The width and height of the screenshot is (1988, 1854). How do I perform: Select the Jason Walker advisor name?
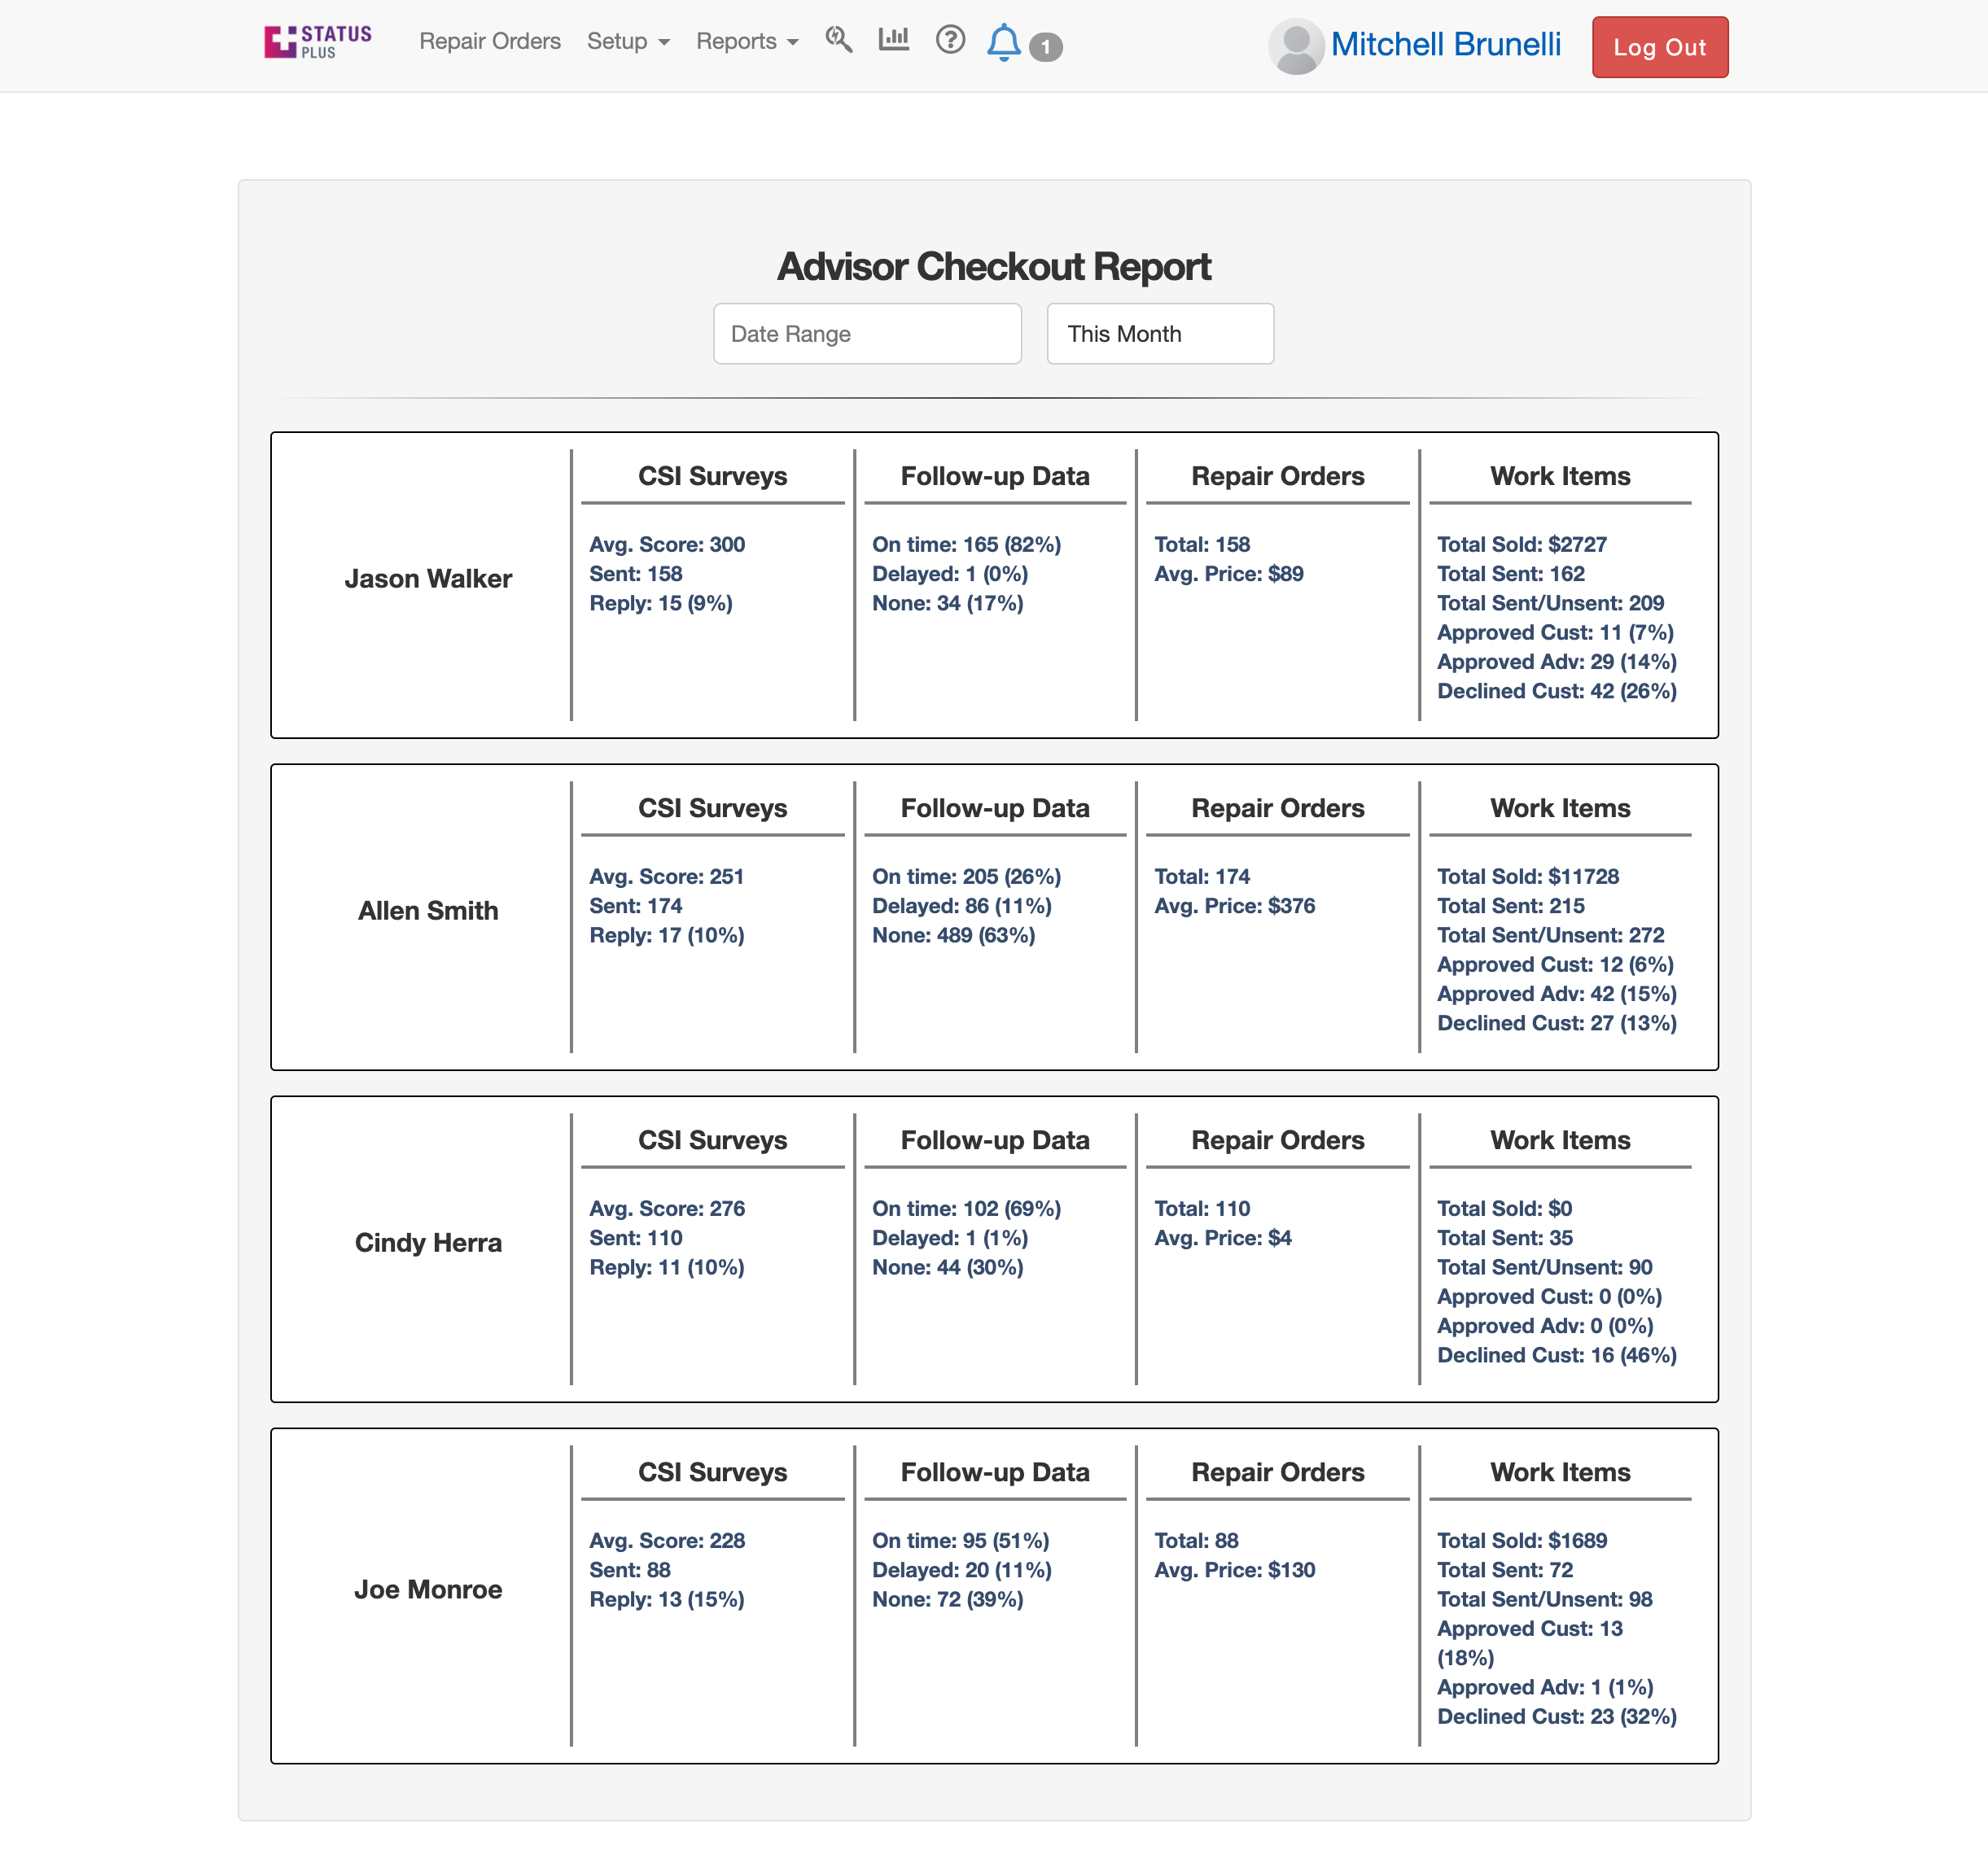coord(428,579)
